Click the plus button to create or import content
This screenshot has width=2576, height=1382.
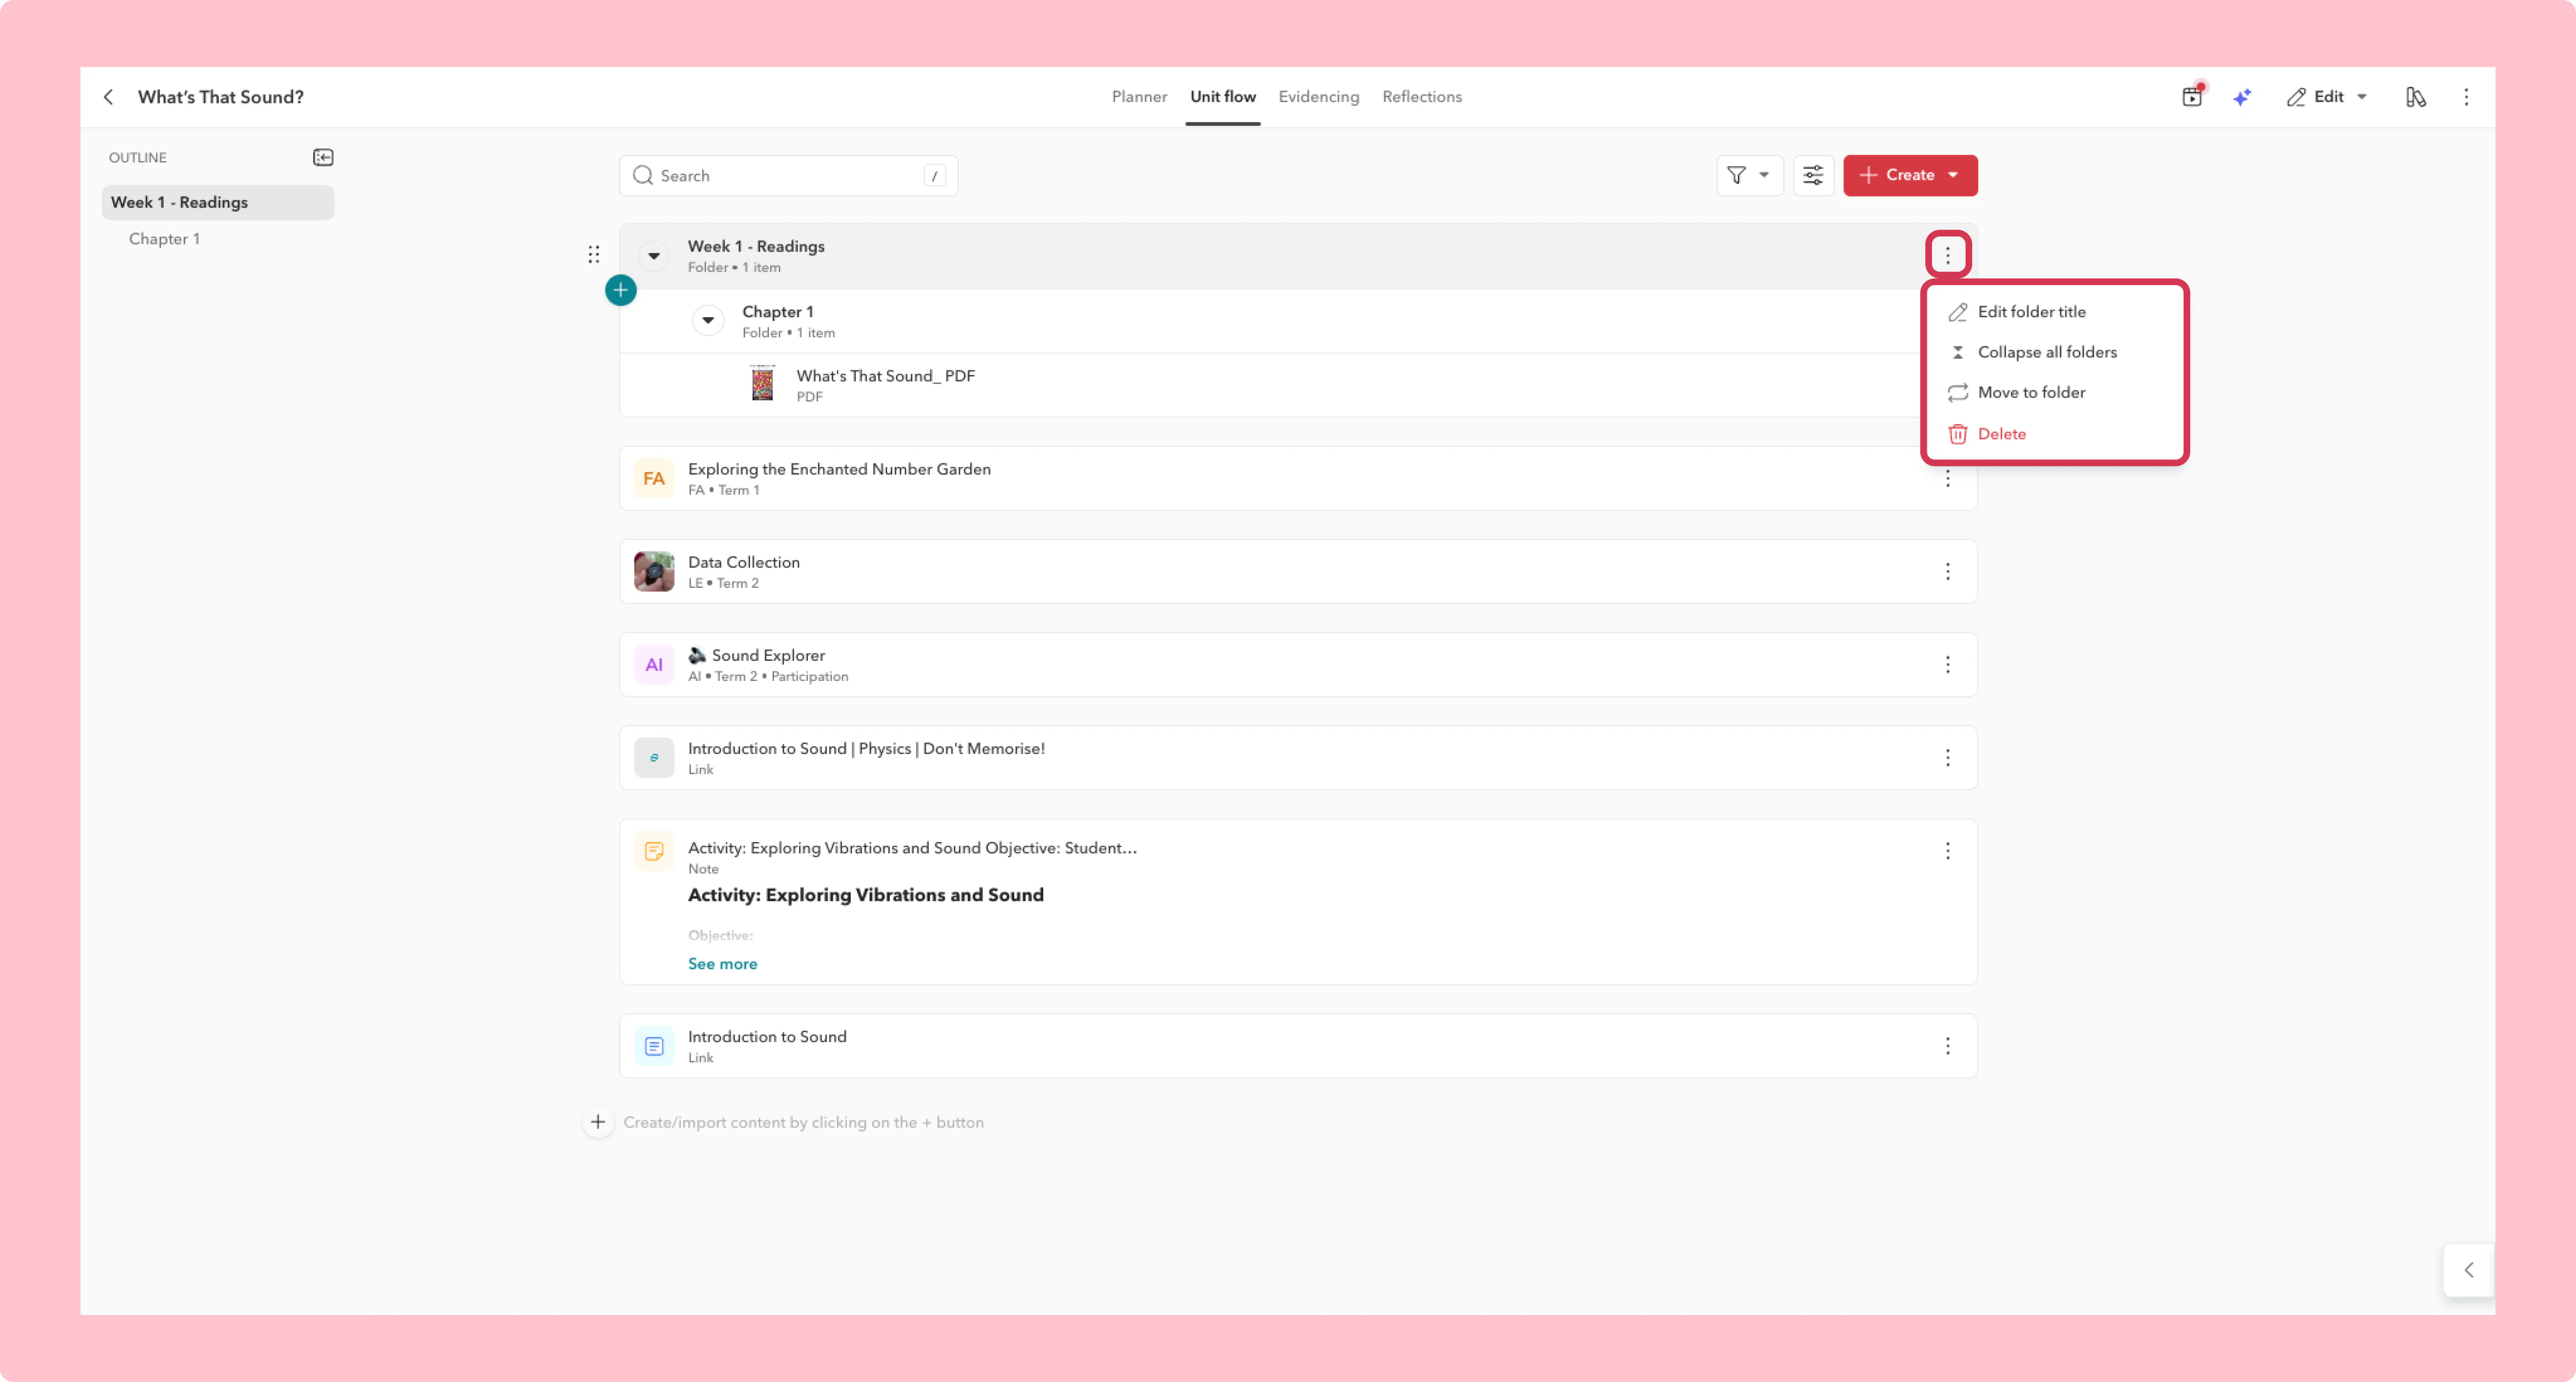[x=598, y=1122]
